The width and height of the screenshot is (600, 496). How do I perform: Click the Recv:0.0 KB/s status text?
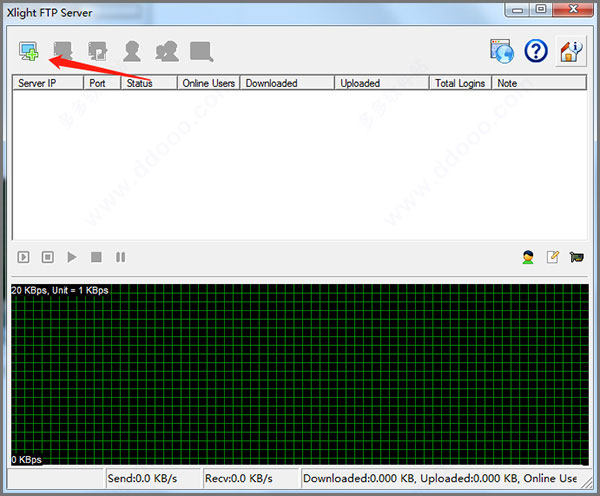[x=239, y=478]
